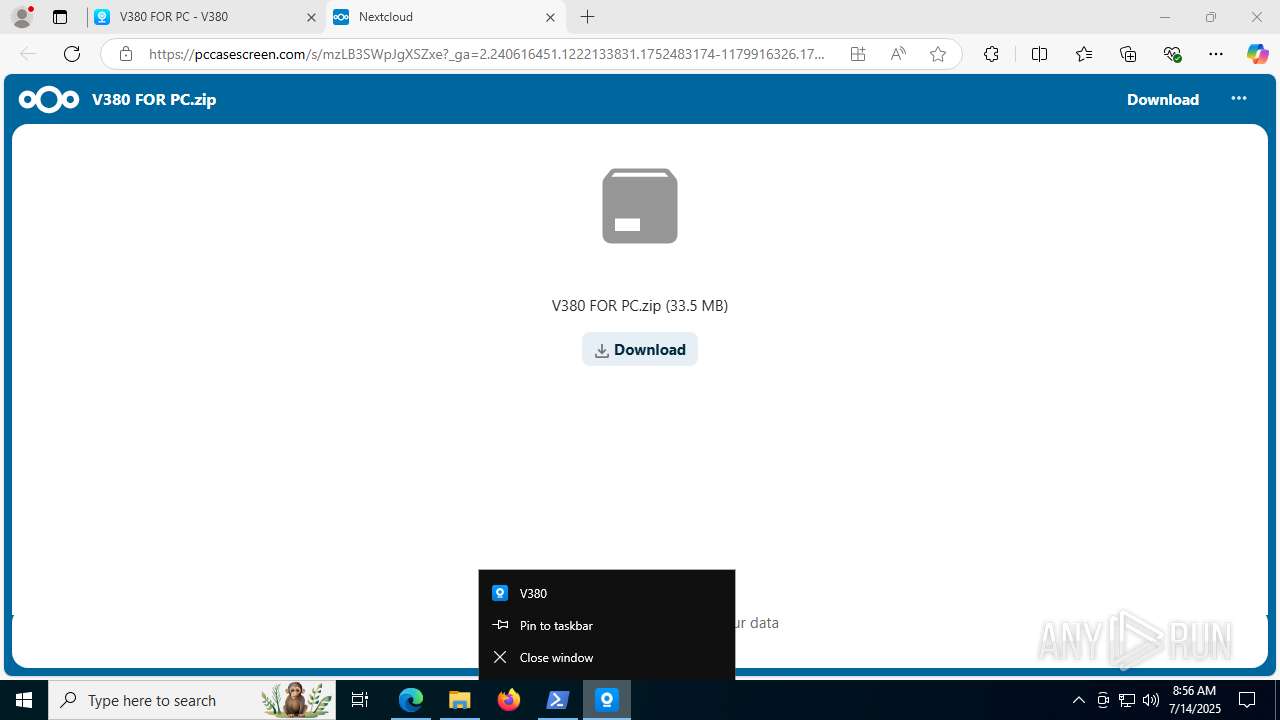This screenshot has height=720, width=1280.
Task: Open the Collections icon
Action: (1128, 54)
